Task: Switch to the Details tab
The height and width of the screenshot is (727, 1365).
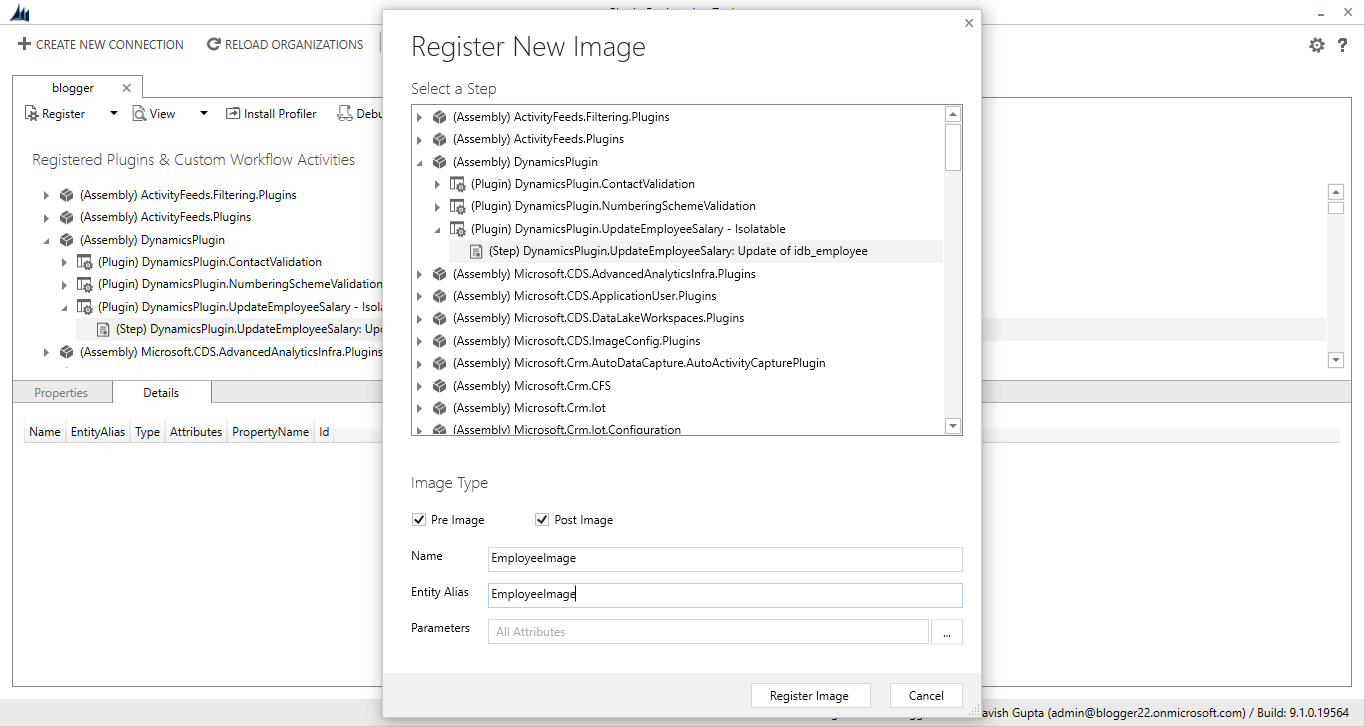Action: click(x=161, y=393)
